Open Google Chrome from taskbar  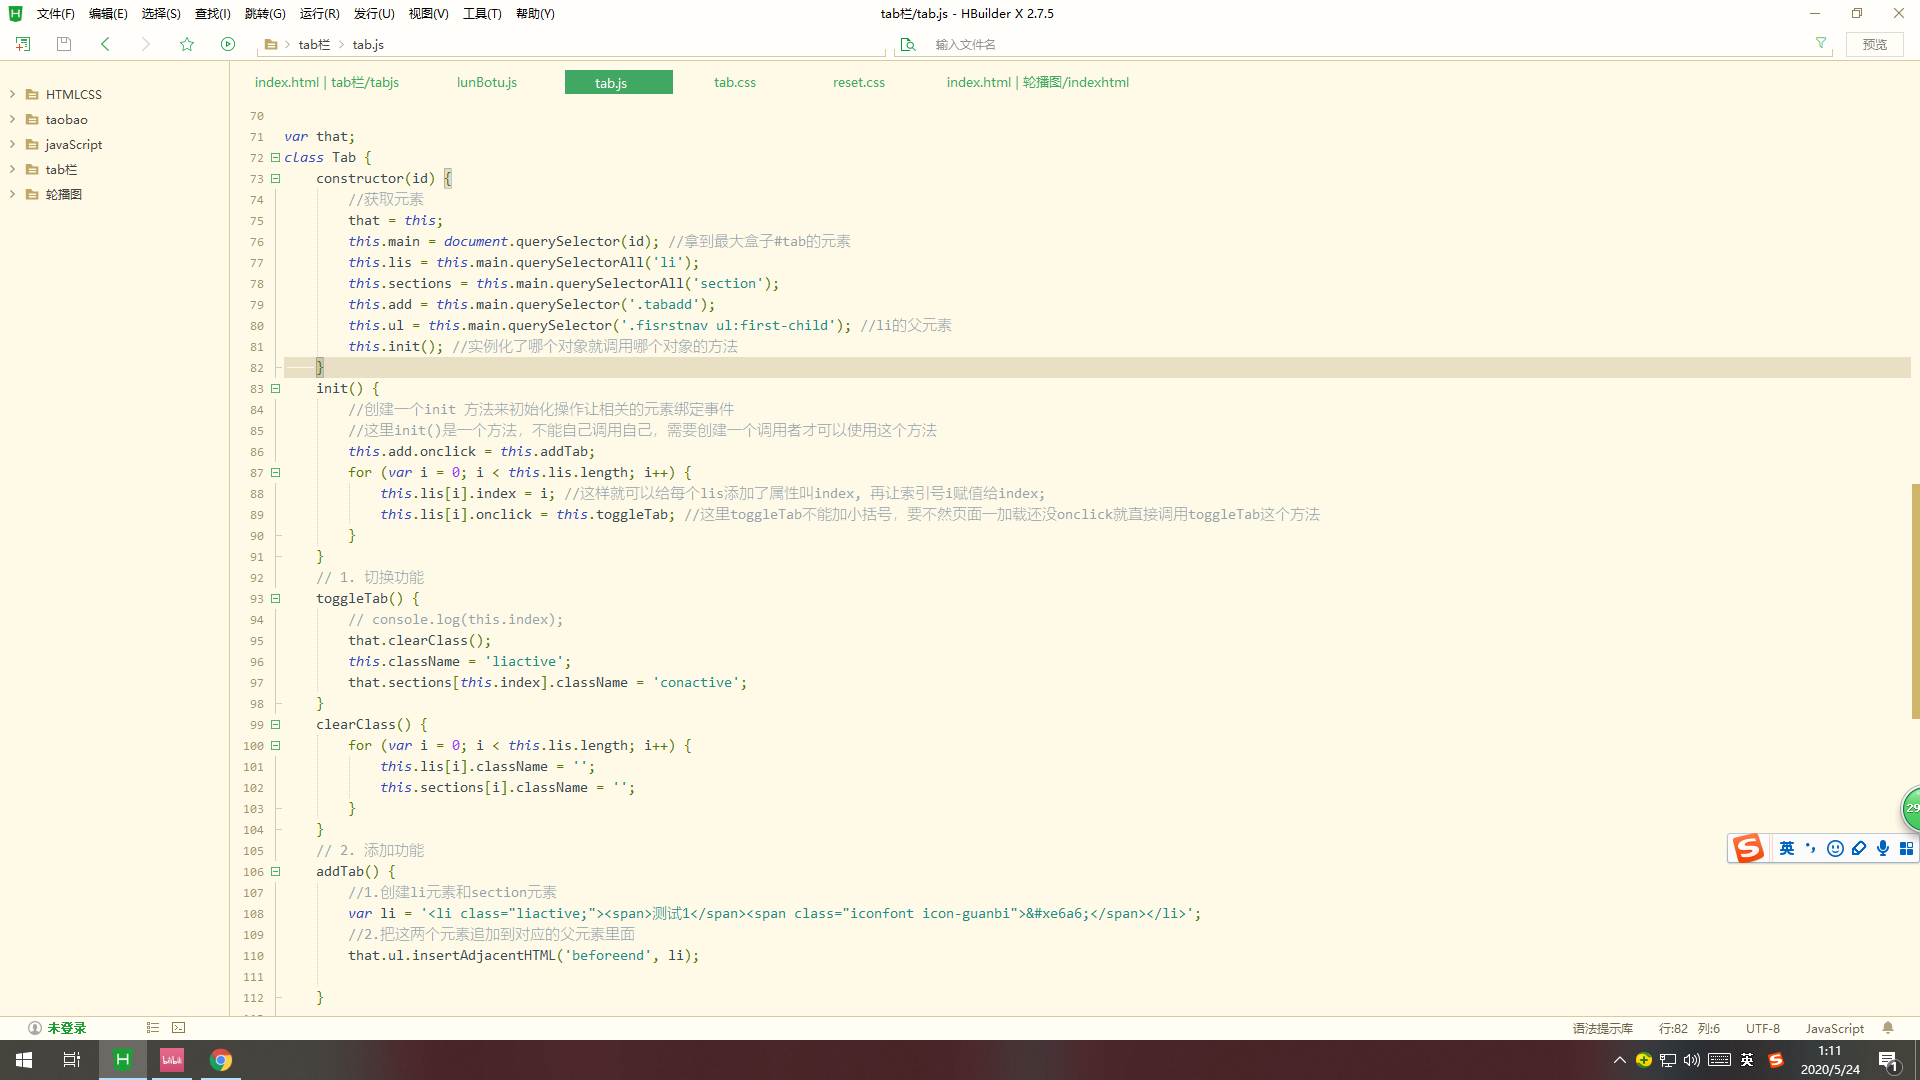click(221, 1060)
